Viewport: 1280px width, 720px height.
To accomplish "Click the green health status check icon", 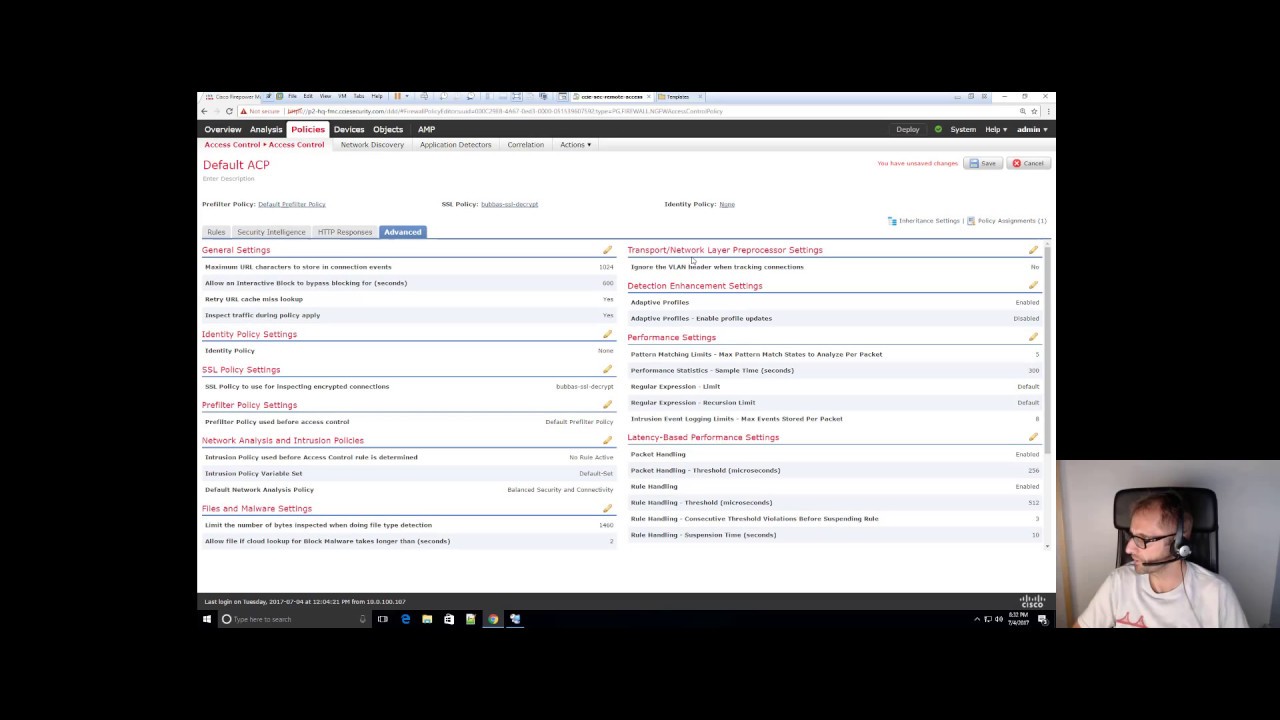I will tap(938, 129).
